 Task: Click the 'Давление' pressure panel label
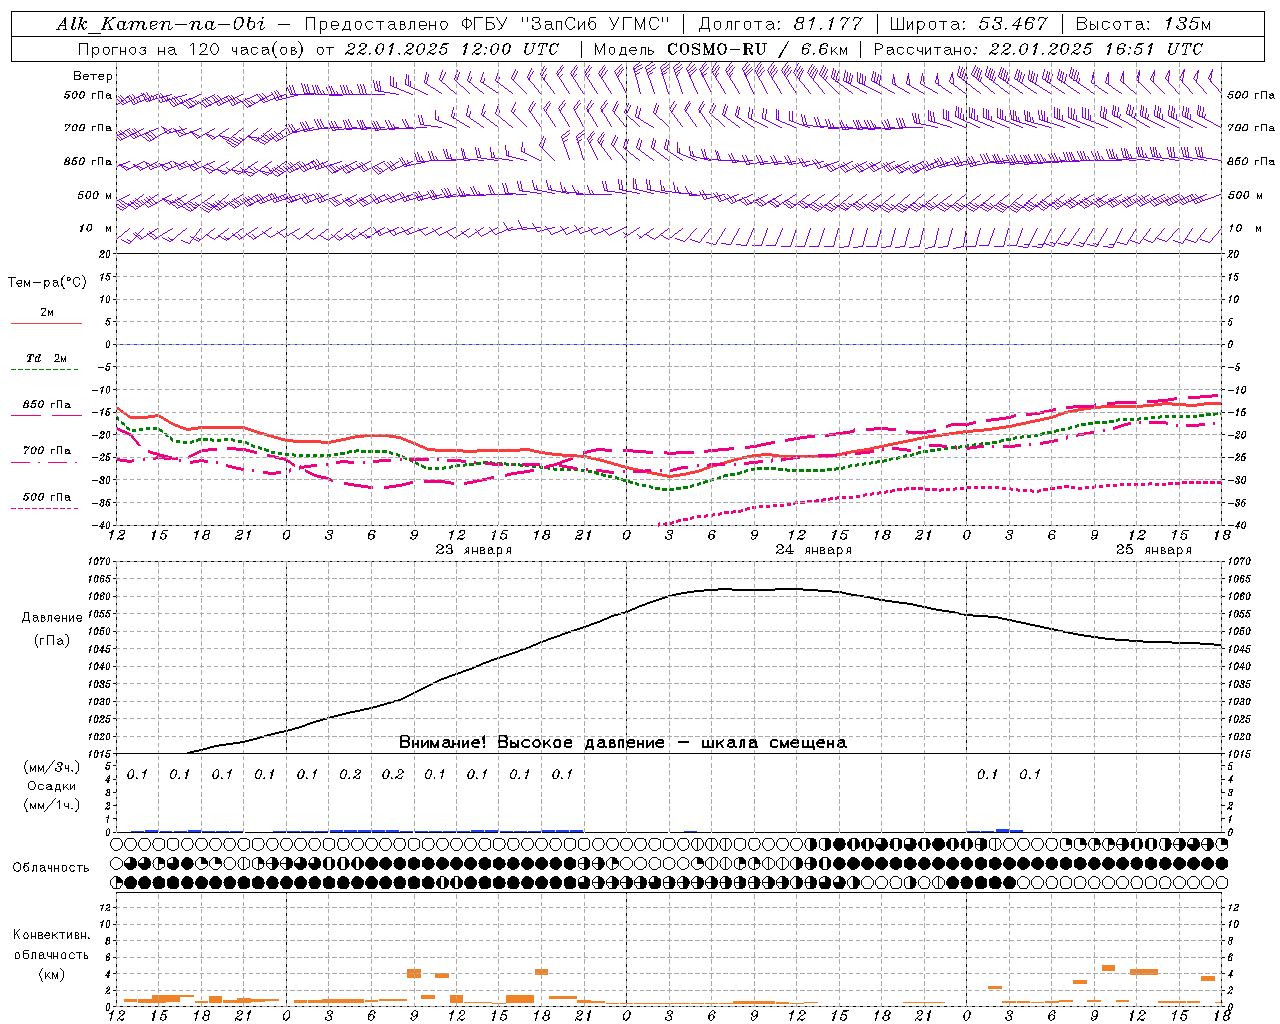52,618
